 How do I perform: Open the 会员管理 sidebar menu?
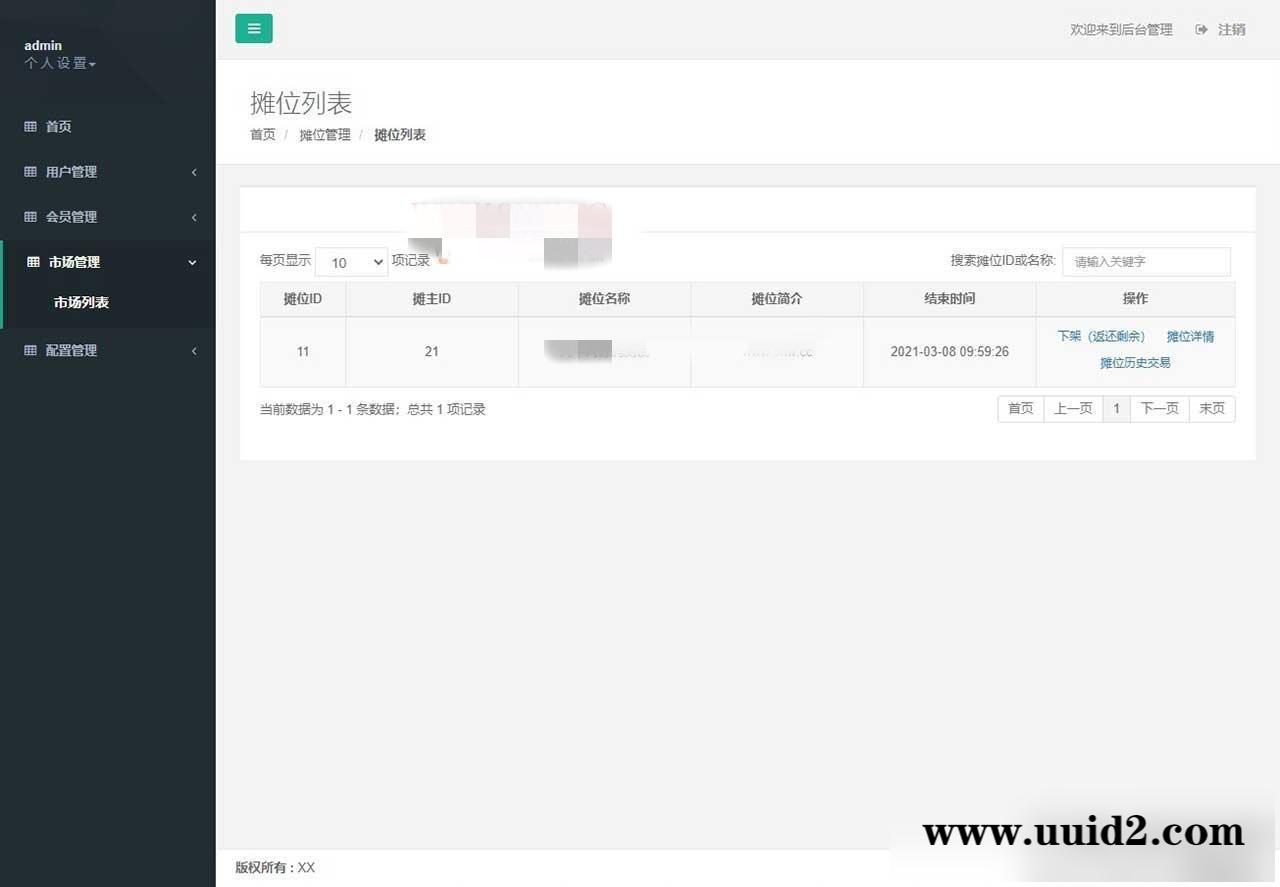coord(70,216)
